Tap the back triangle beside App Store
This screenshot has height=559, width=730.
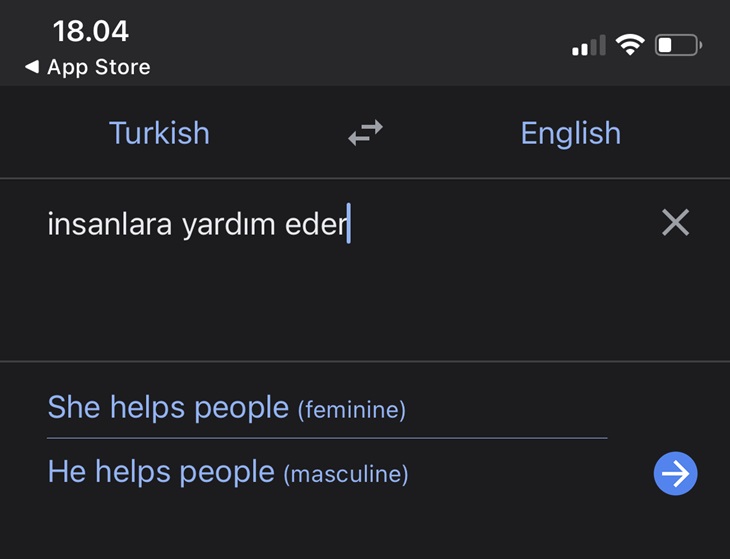coord(32,67)
